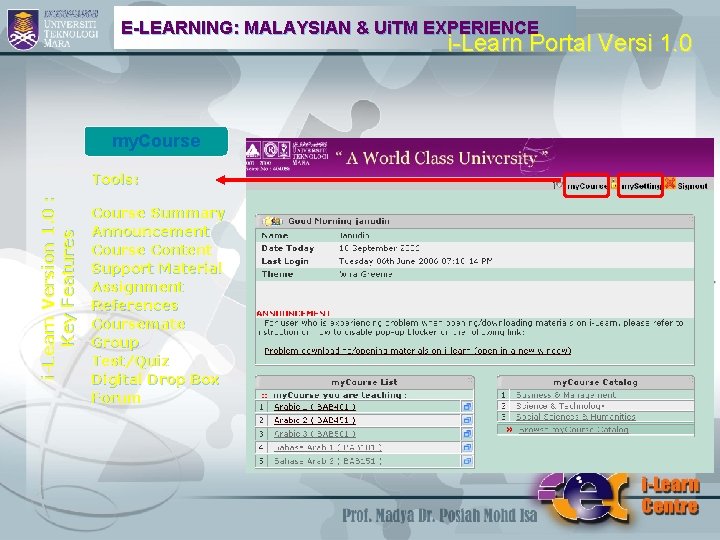Open Arabic 3 course link
Screen dimensions: 720x540
pyautogui.click(x=315, y=433)
